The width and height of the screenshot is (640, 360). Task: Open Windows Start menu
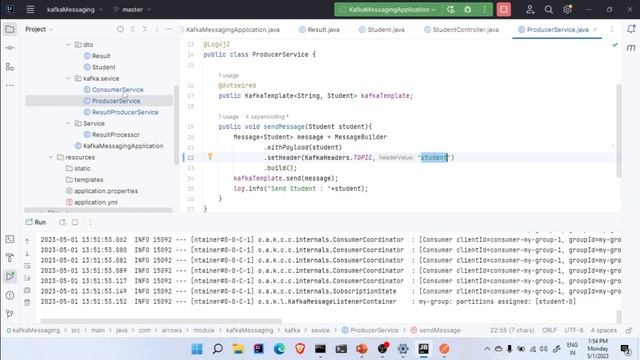[x=197, y=349]
